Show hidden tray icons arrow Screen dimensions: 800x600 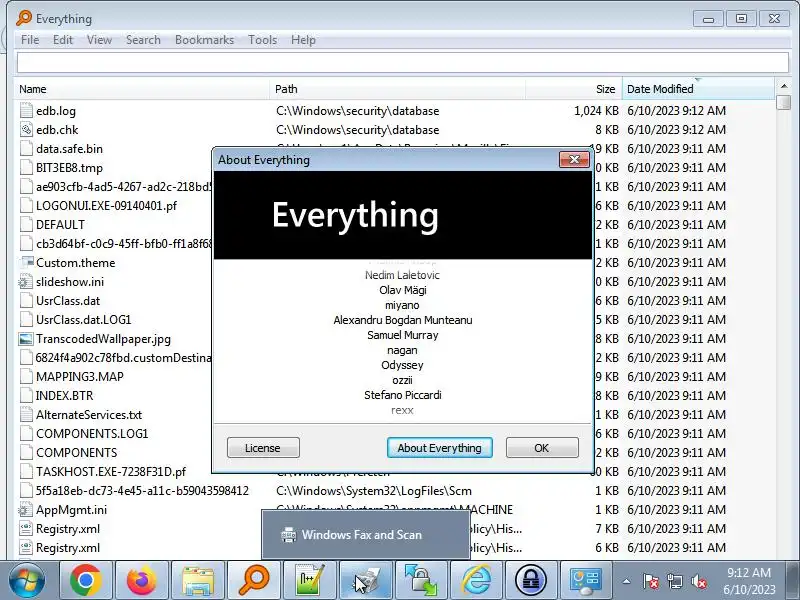coord(627,581)
